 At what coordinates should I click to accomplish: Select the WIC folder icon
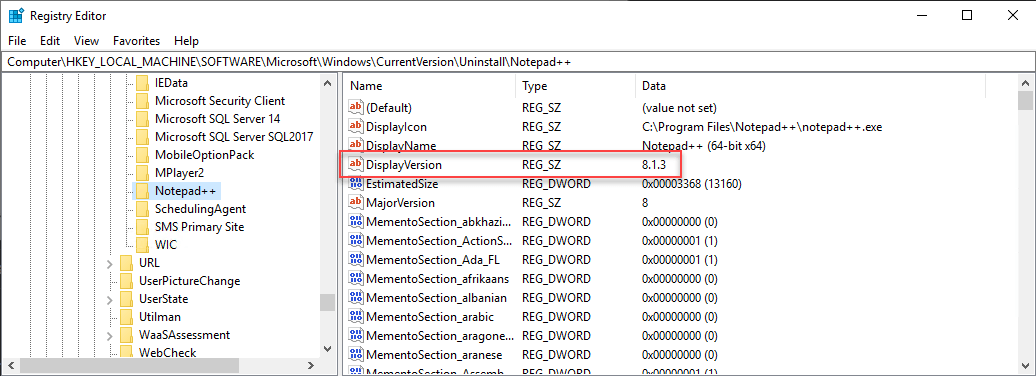[x=142, y=244]
